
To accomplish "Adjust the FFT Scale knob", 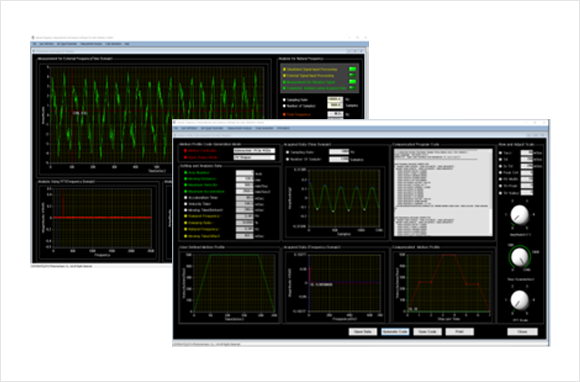I will coord(519,300).
